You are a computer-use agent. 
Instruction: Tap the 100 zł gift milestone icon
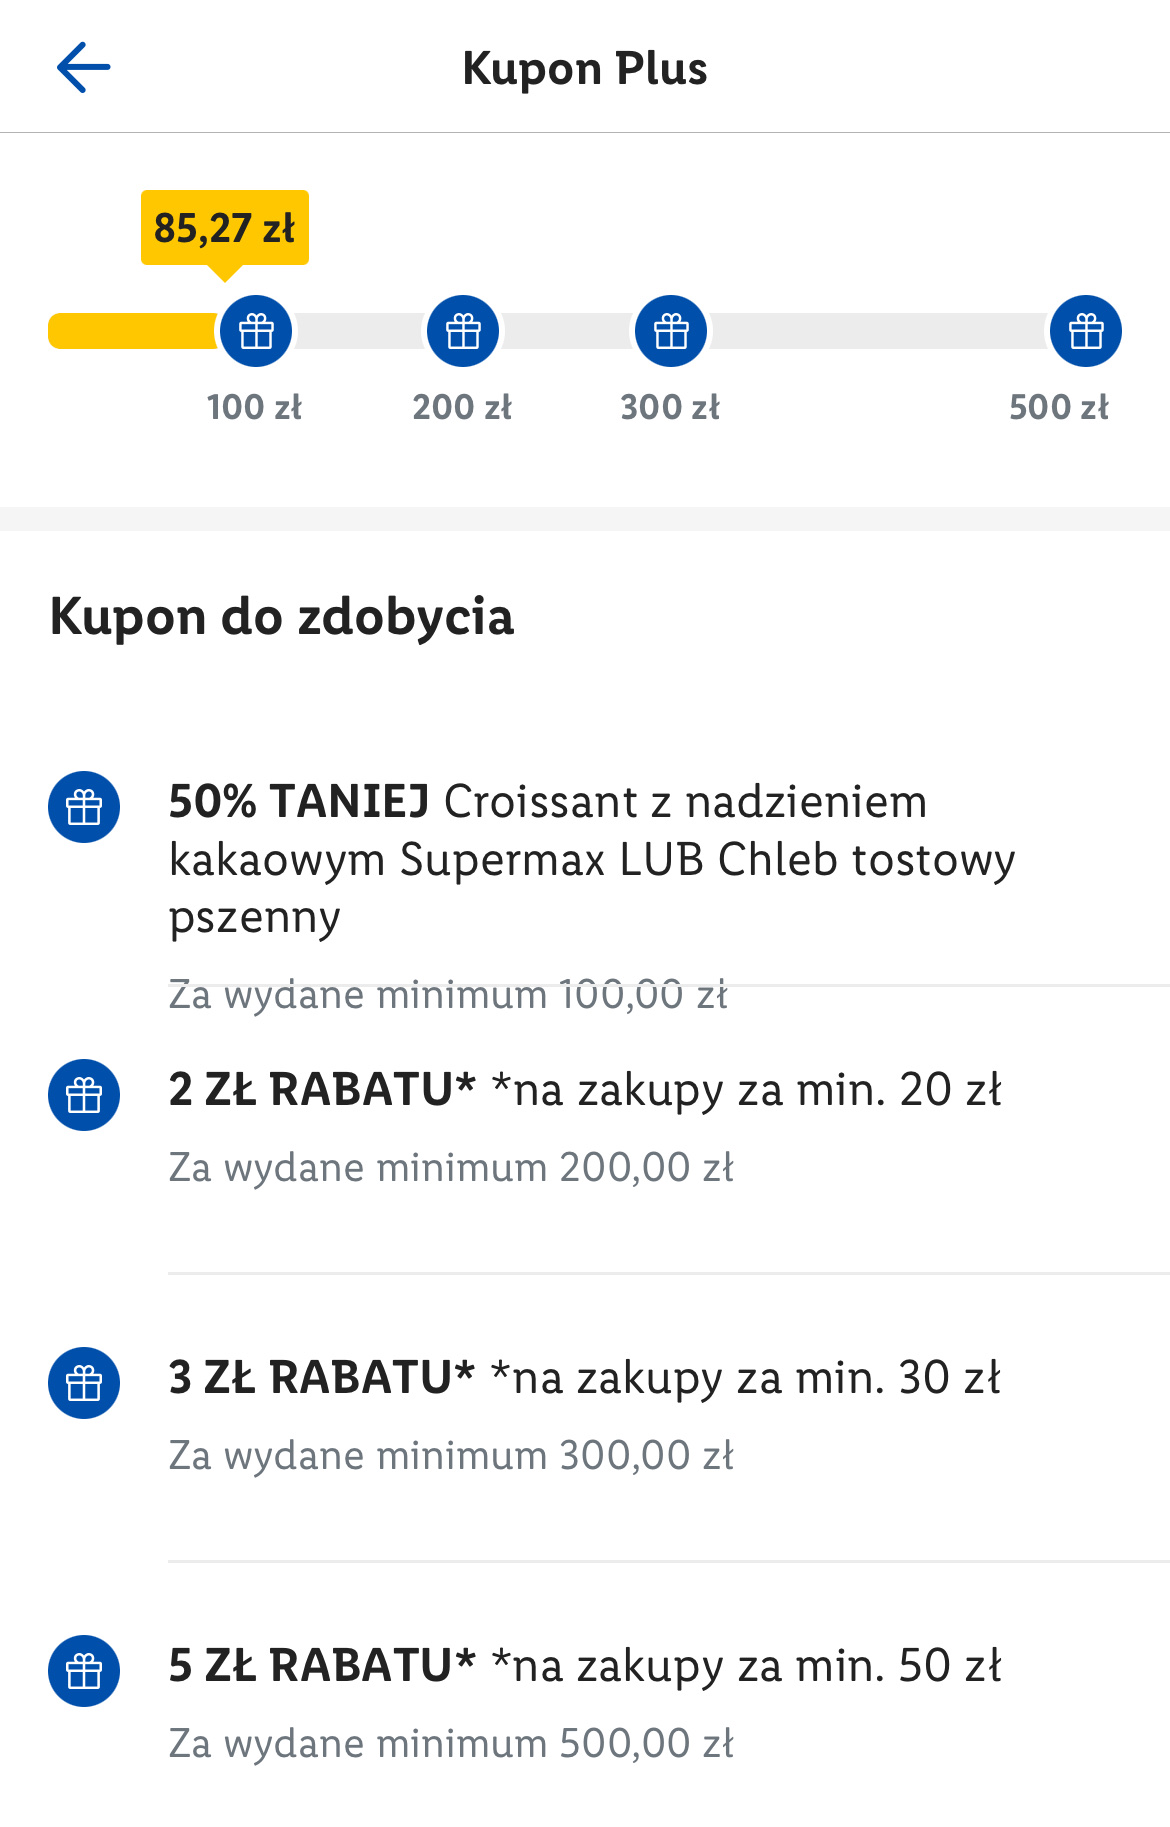(256, 331)
